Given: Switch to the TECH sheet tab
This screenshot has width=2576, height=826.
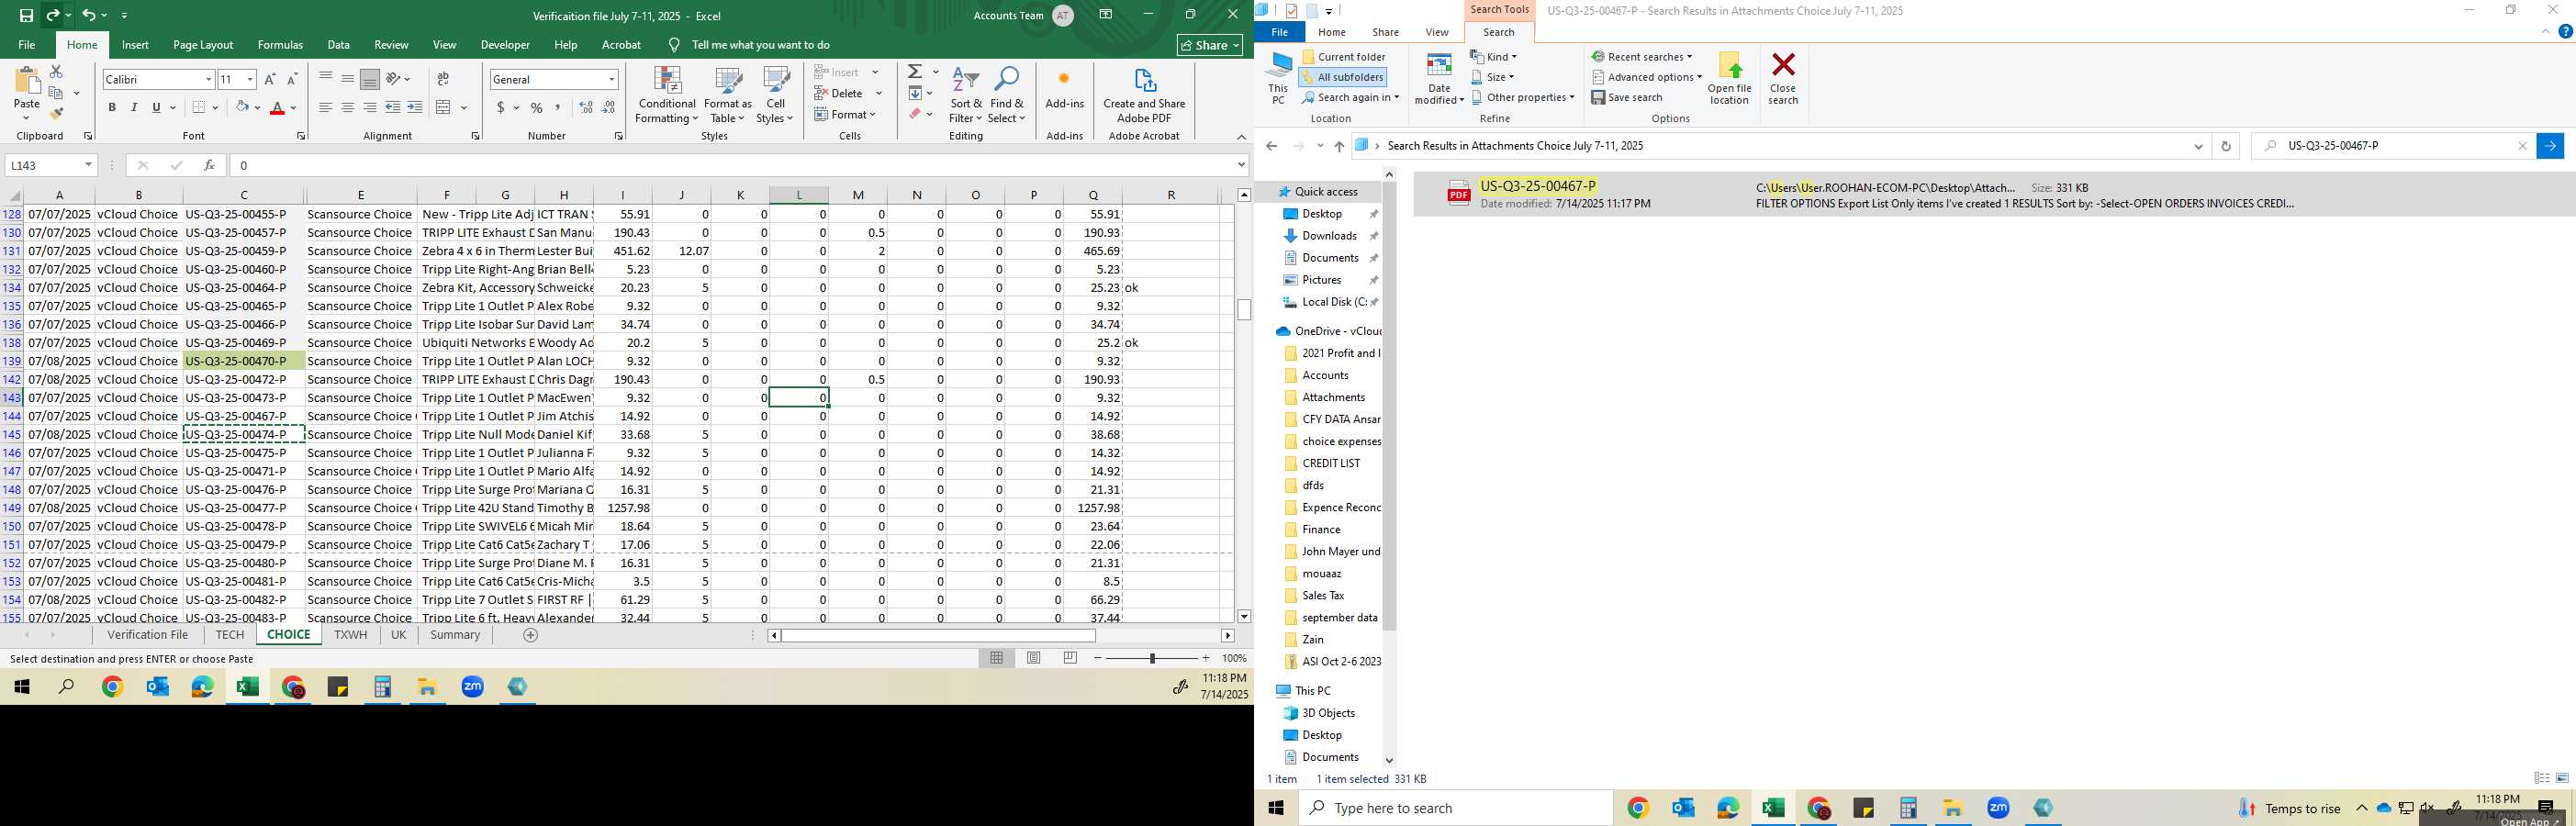Looking at the screenshot, I should coord(229,635).
